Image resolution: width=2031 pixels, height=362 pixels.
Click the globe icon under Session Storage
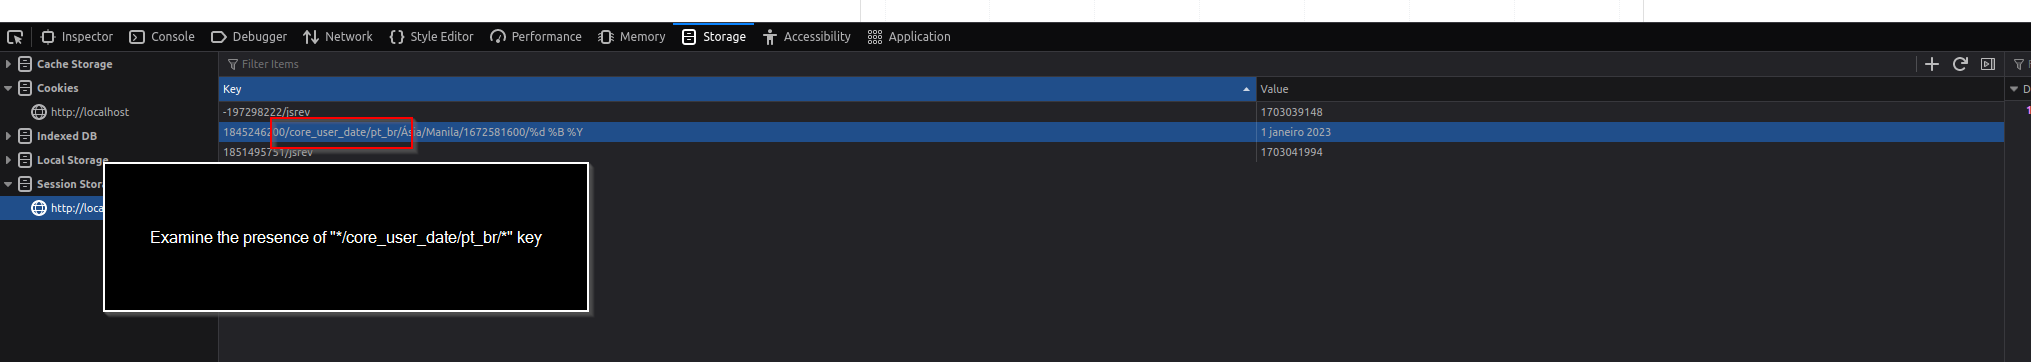(x=39, y=208)
